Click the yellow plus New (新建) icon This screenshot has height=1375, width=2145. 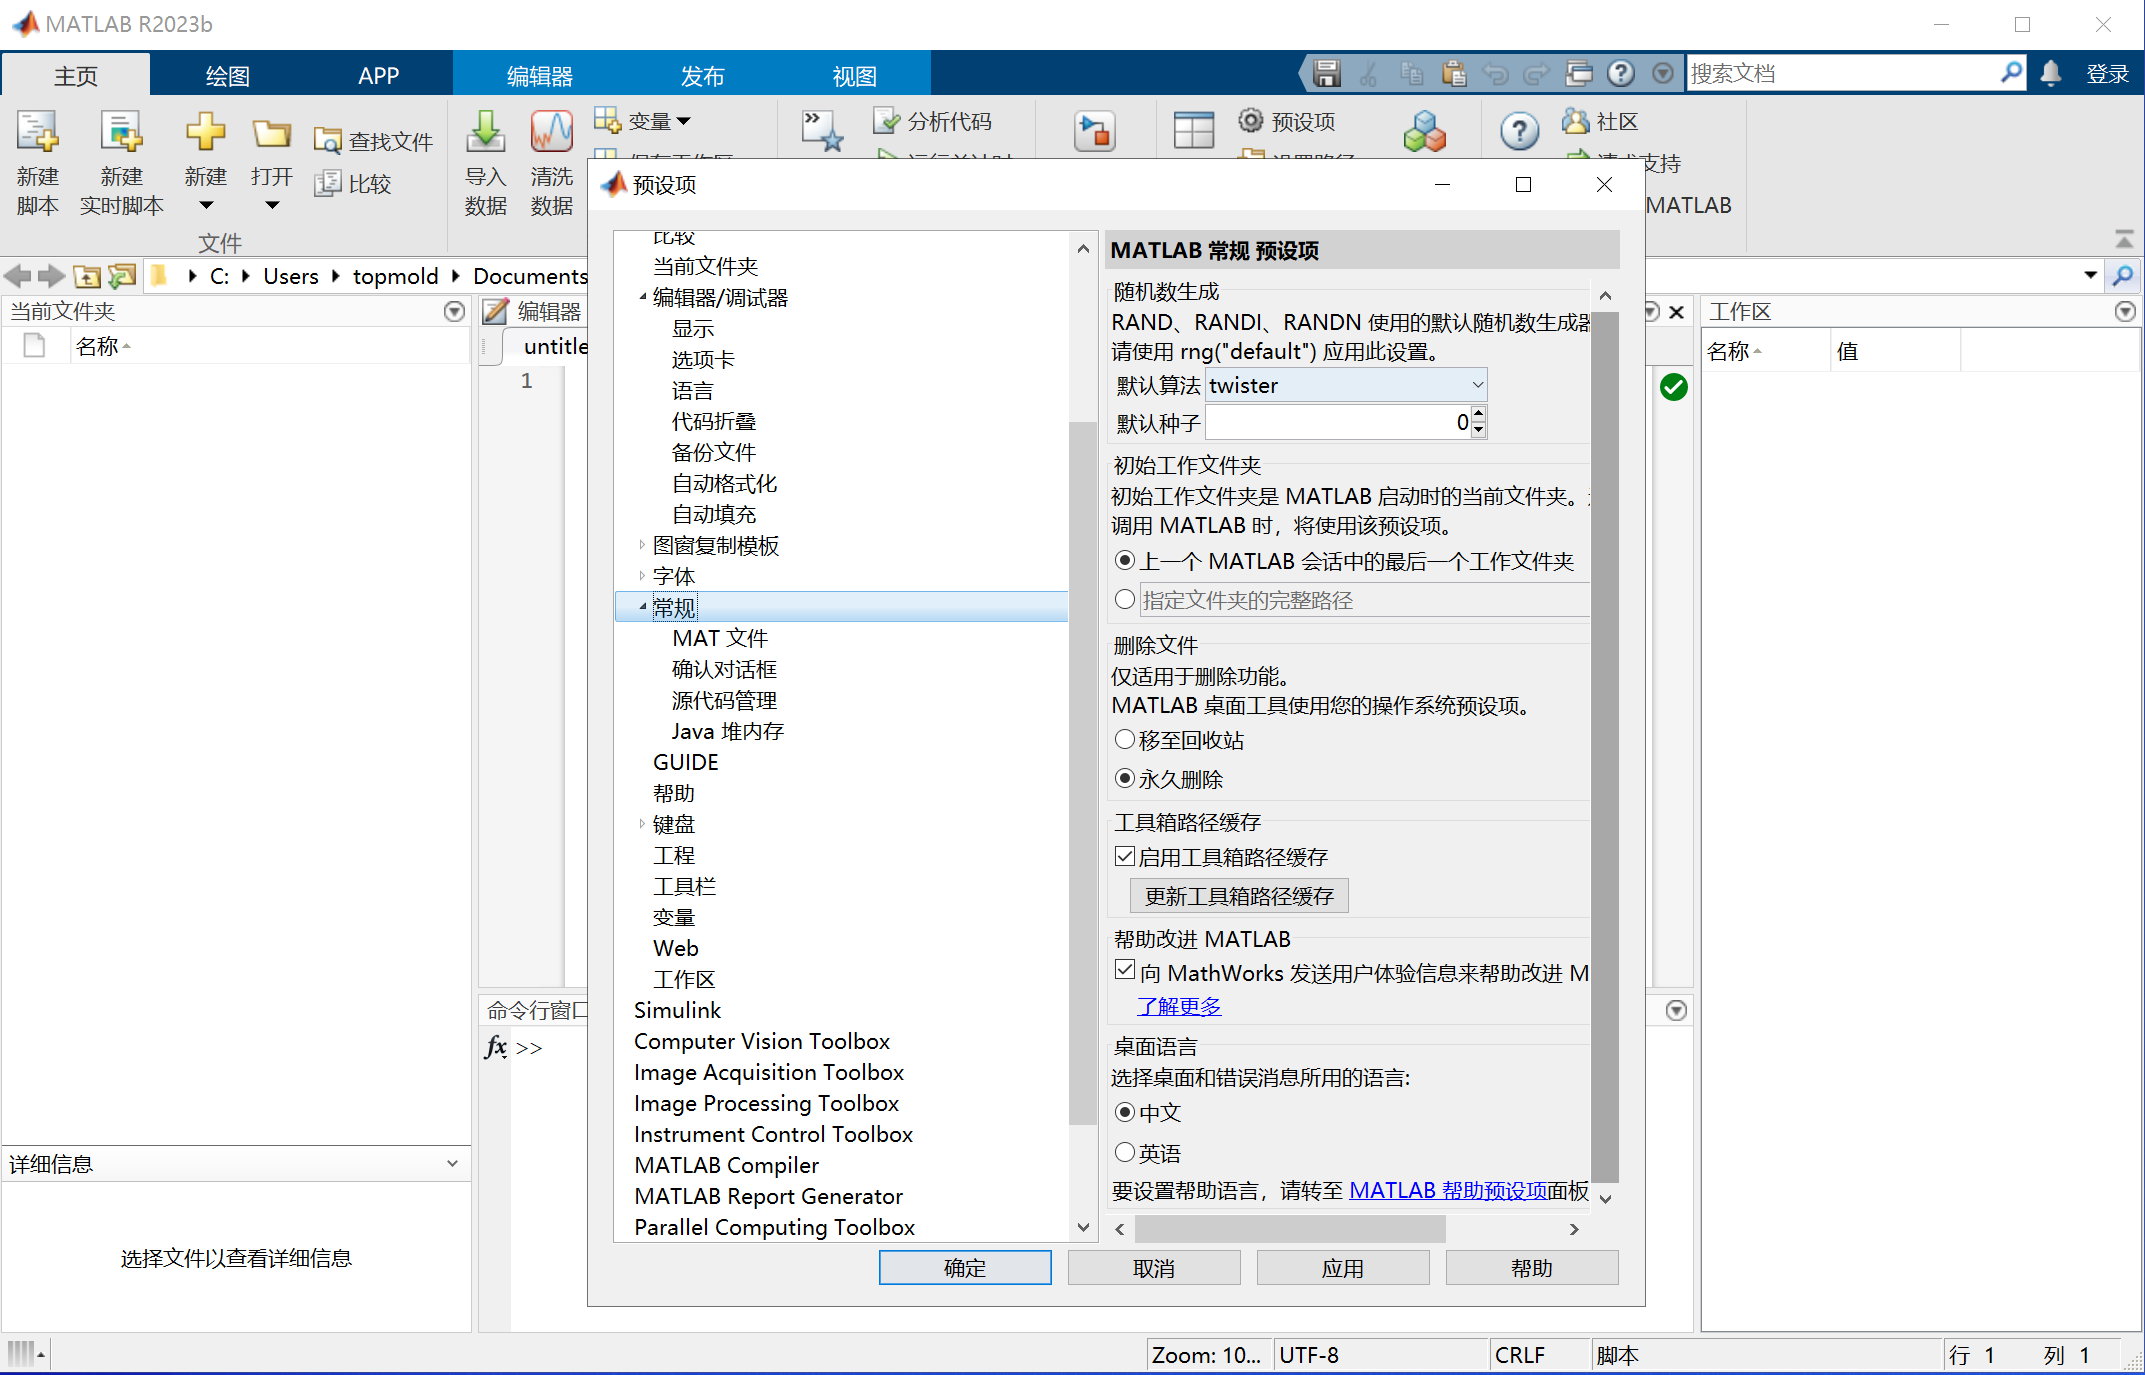205,132
